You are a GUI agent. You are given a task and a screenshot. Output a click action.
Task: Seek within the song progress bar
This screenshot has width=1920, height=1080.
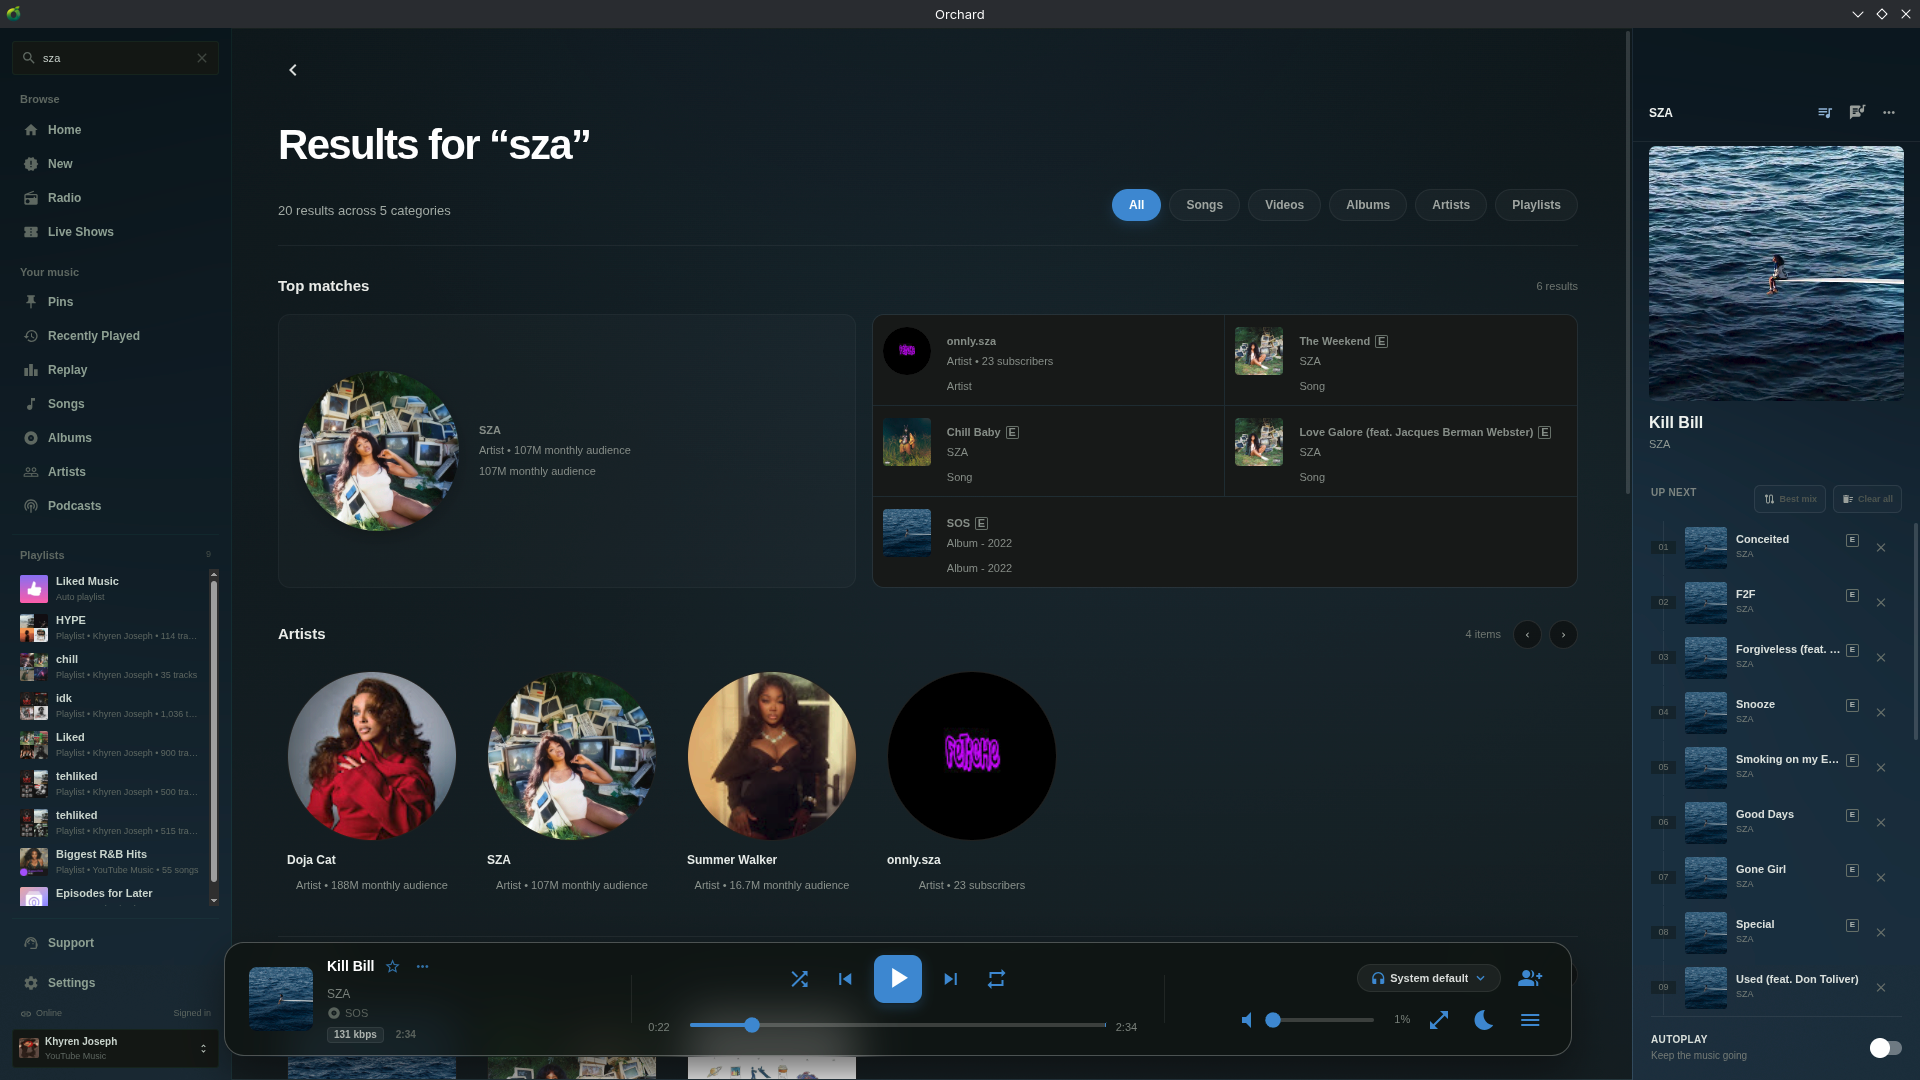click(x=898, y=1025)
